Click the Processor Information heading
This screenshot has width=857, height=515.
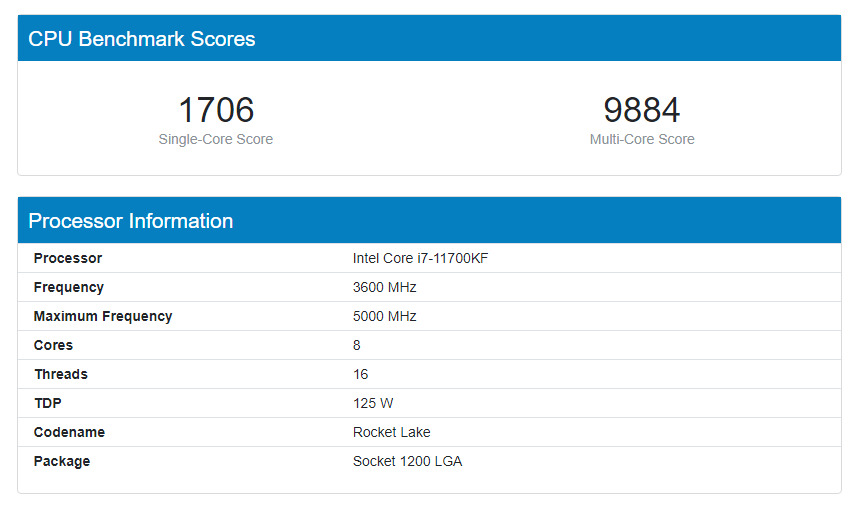[x=131, y=221]
